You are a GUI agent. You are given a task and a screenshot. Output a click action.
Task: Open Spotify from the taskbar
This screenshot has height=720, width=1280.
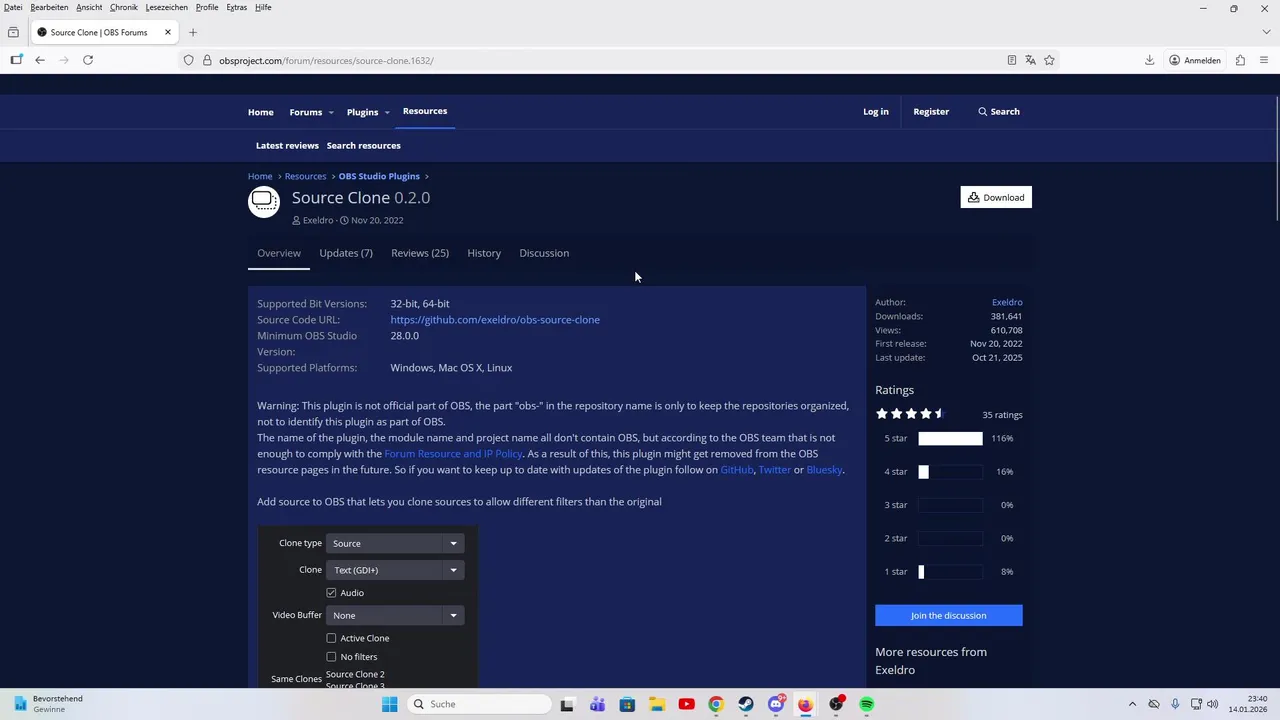867,704
